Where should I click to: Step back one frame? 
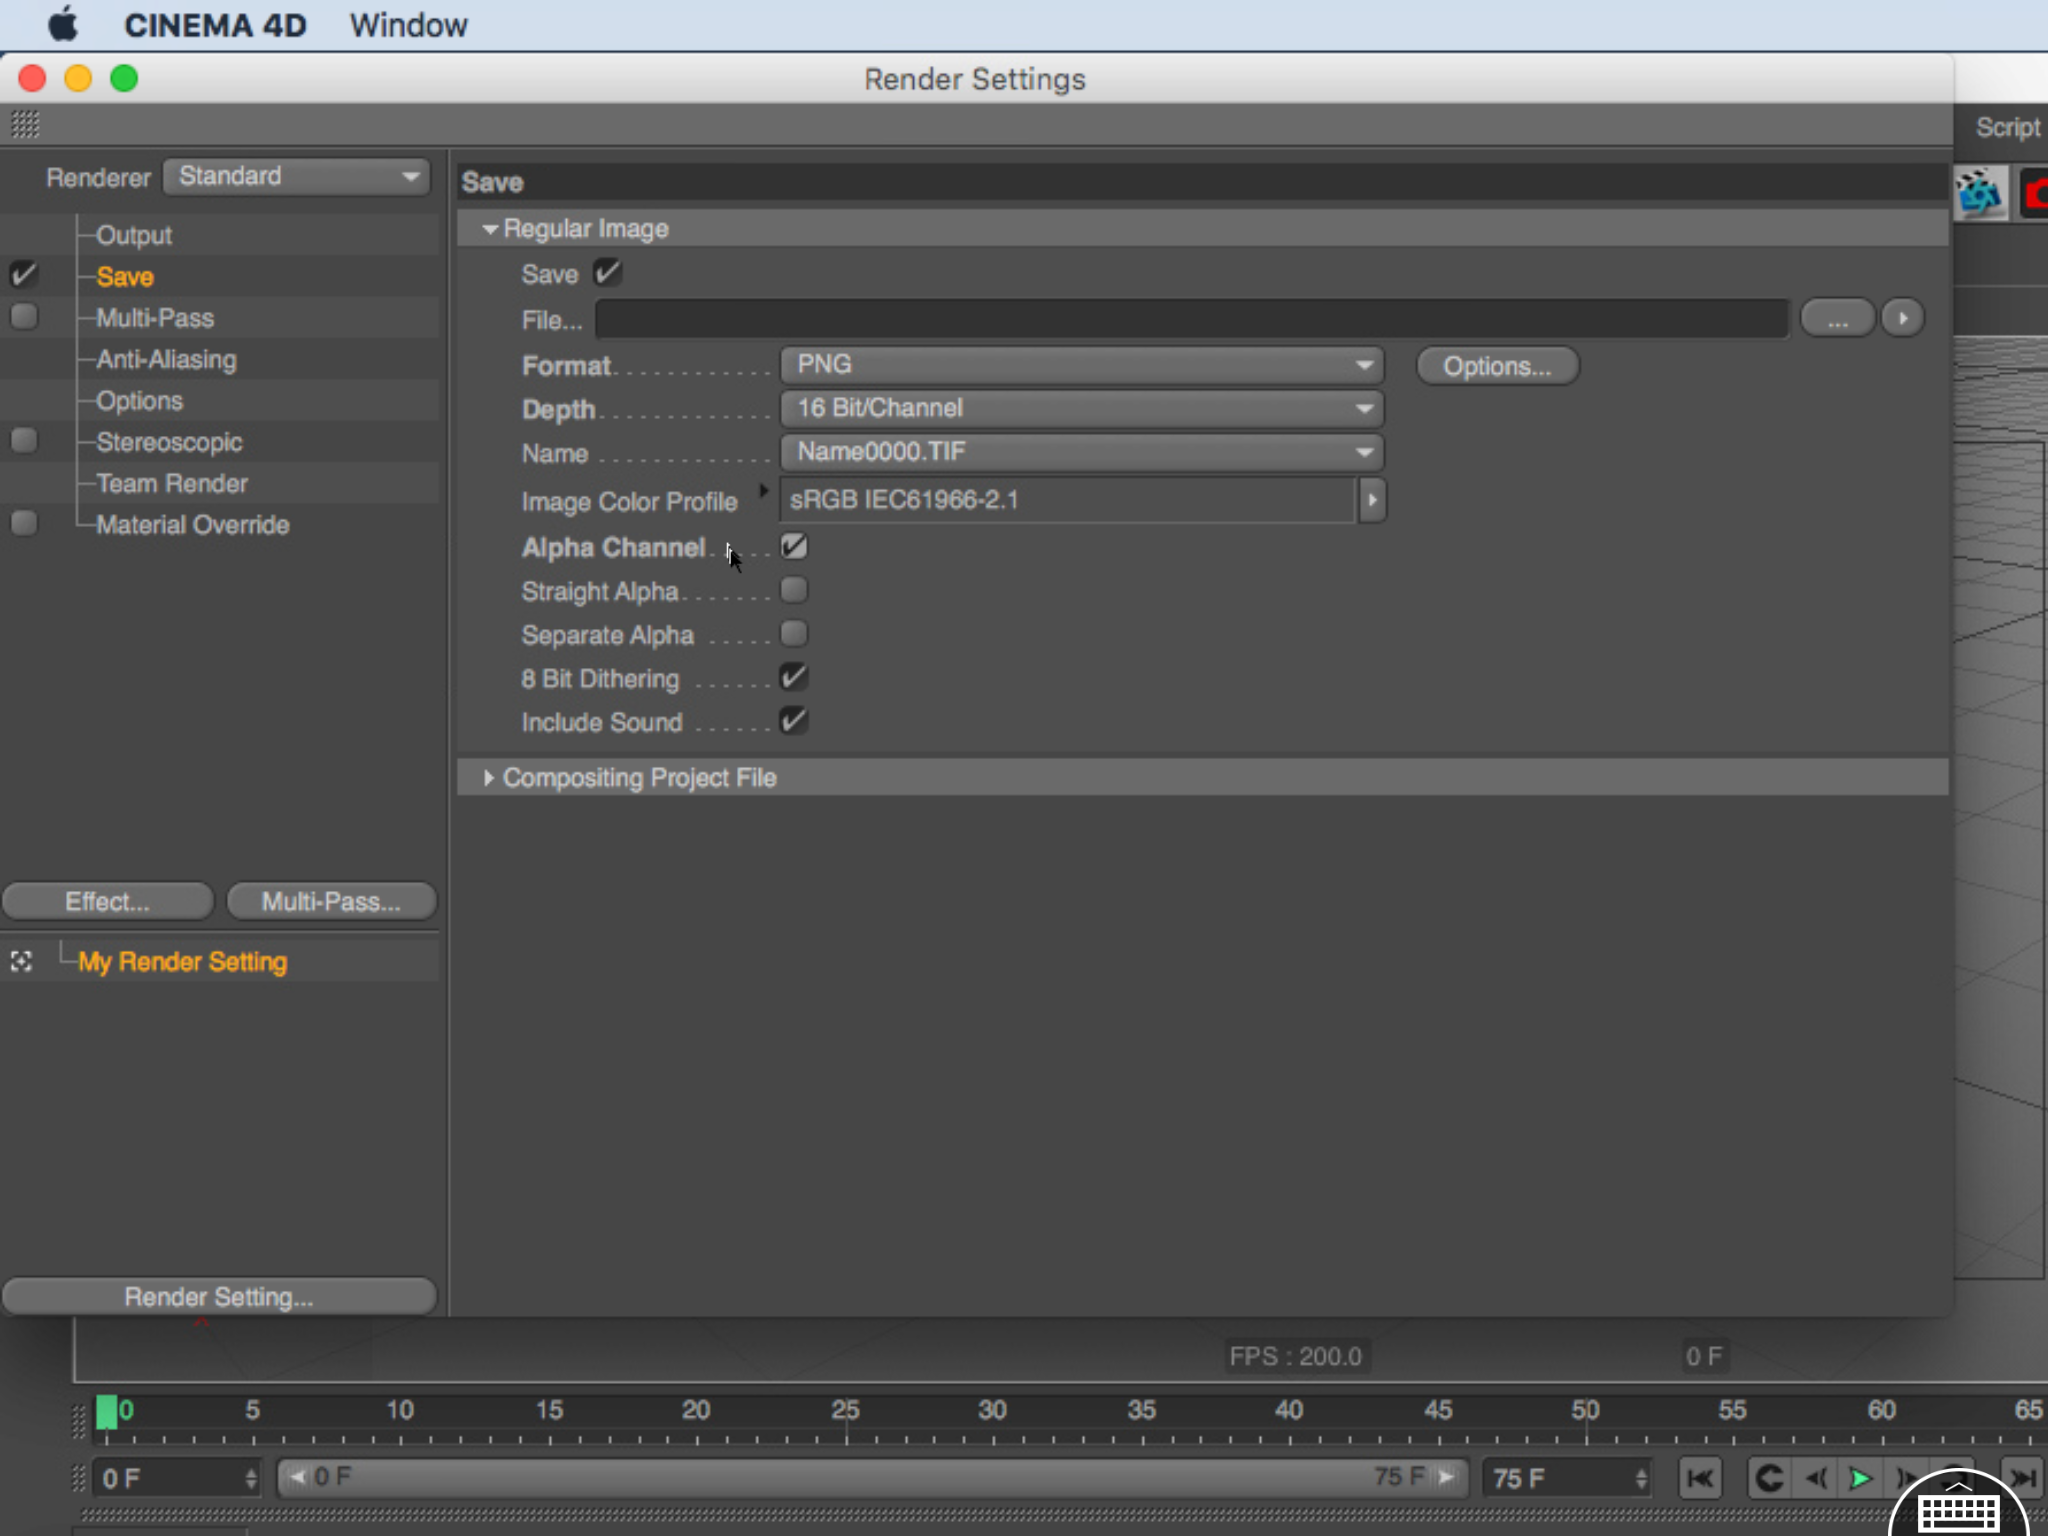[1816, 1478]
